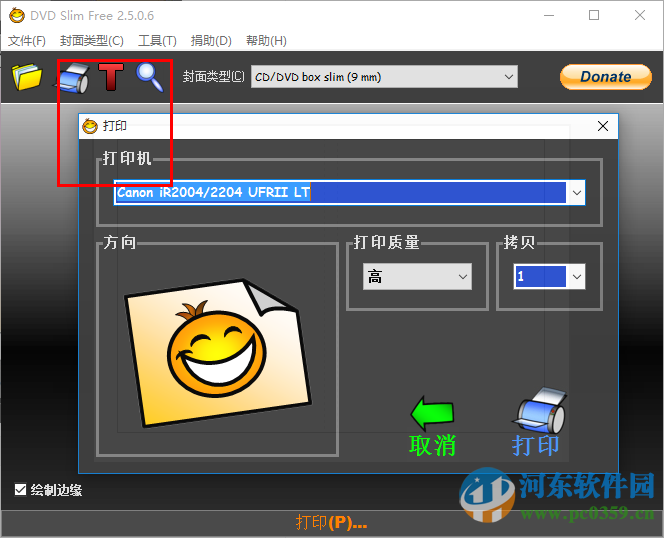Close the 打印 dialog with X
The height and width of the screenshot is (538, 664).
pos(603,126)
